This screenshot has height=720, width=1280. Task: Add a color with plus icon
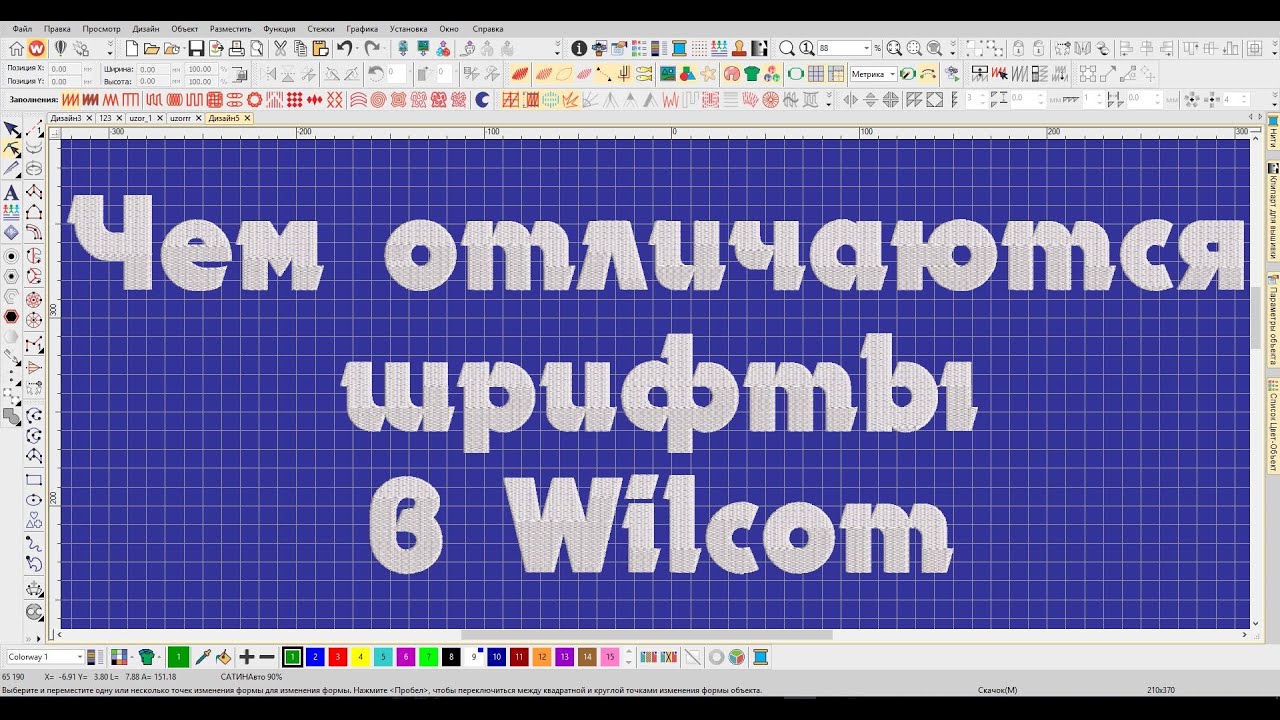(247, 657)
